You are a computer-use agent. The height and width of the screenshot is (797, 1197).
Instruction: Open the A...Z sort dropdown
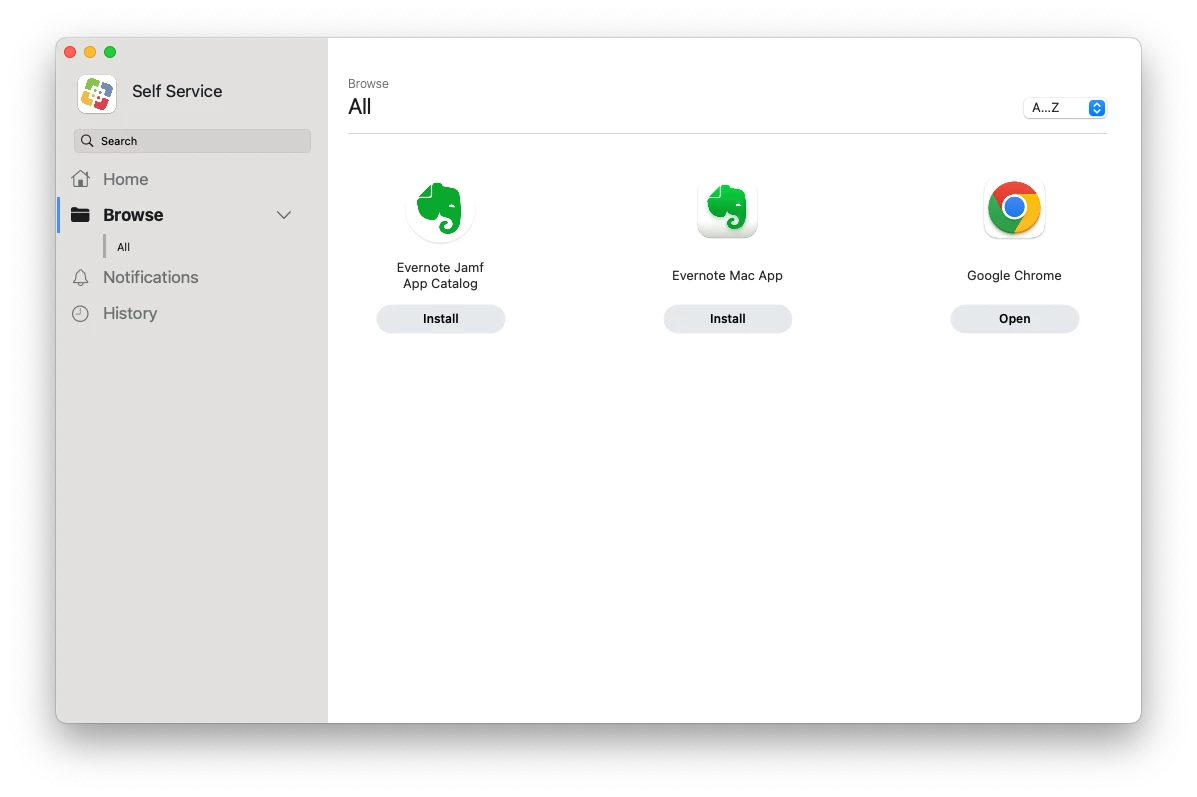tap(1065, 108)
